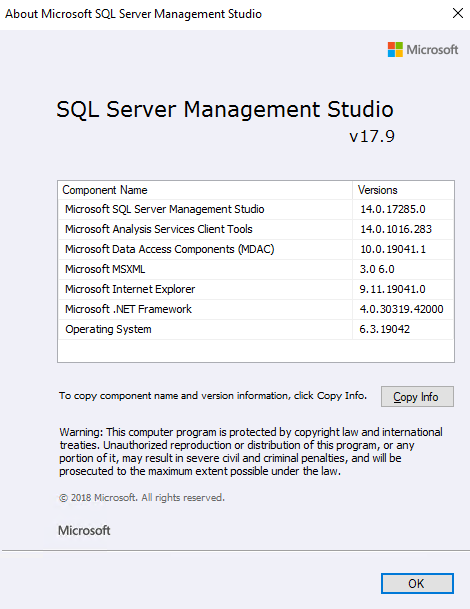Select the Analysis Services Client Tools row
Screen dimensions: 470x609
point(256,230)
